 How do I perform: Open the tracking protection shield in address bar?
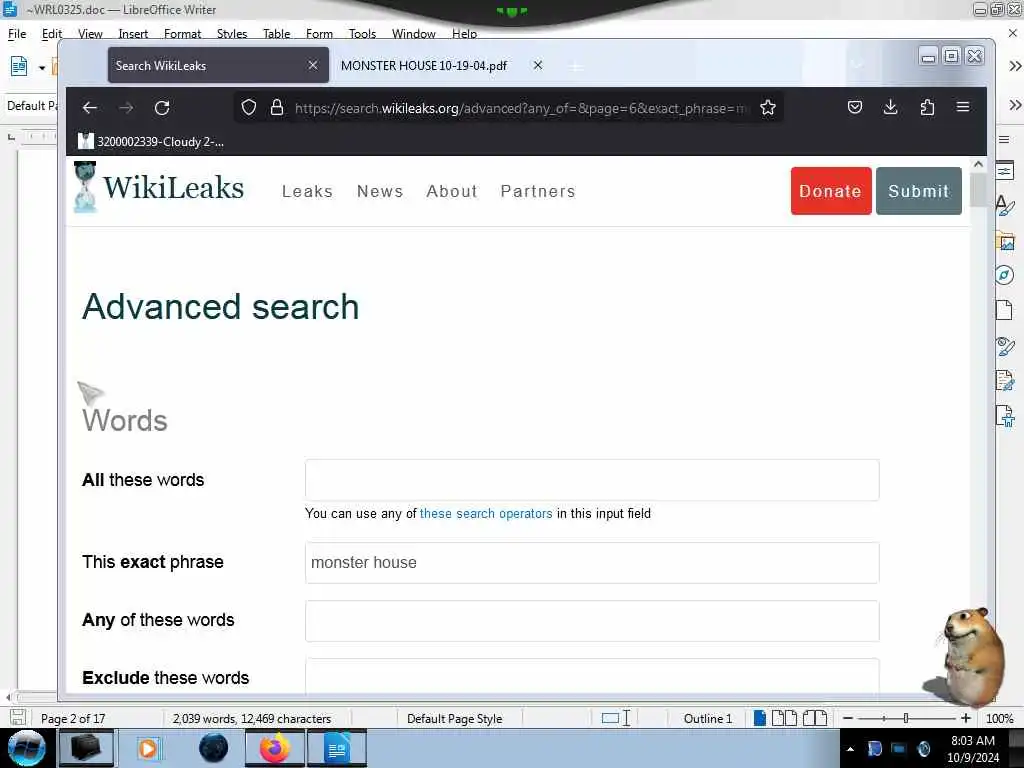pos(249,108)
